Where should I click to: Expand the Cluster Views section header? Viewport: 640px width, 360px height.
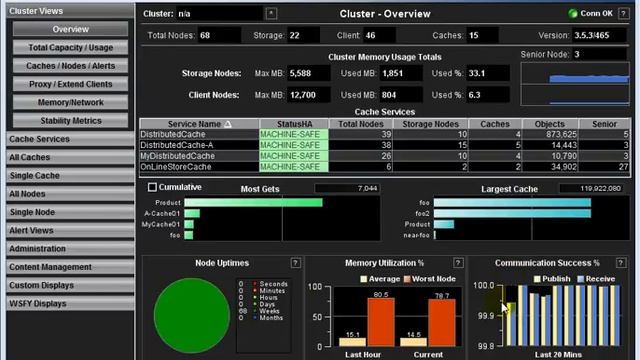70,11
